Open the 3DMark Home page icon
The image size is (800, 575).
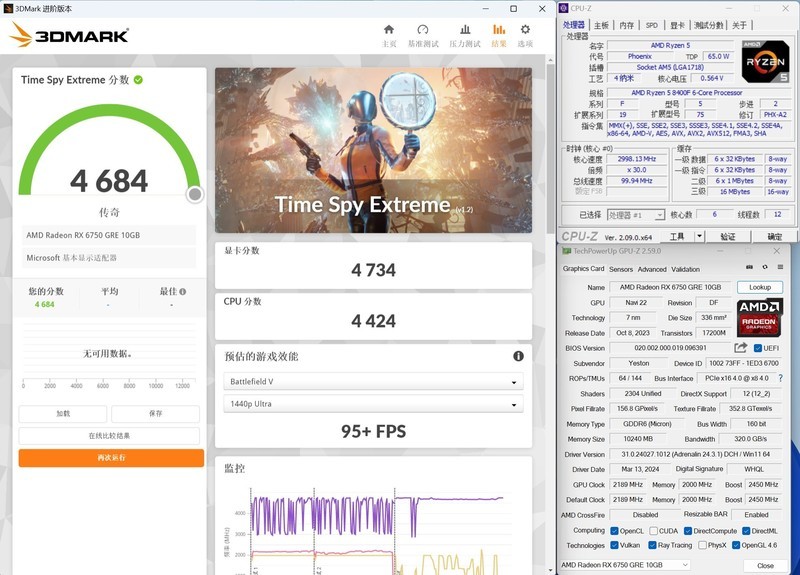coord(389,30)
